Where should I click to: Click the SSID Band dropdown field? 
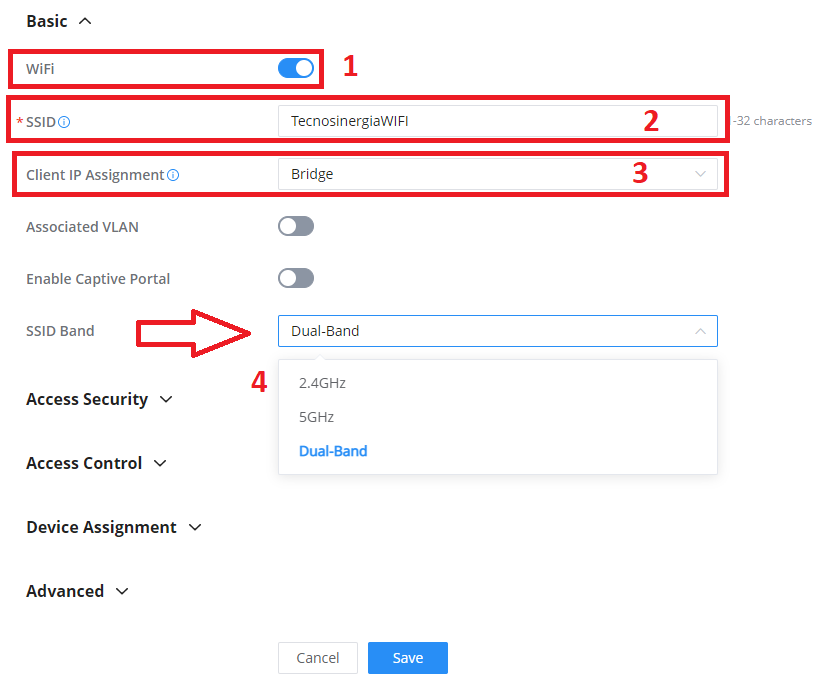pyautogui.click(x=497, y=331)
